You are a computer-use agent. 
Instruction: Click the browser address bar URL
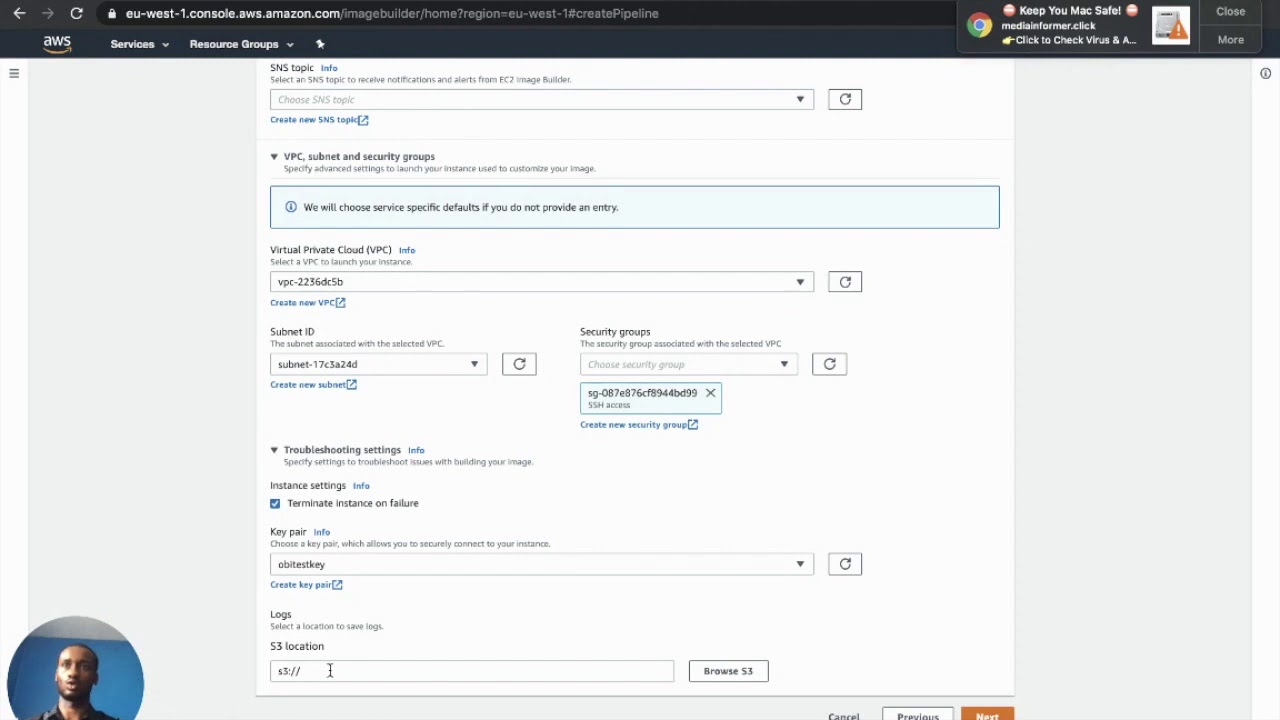click(x=392, y=13)
